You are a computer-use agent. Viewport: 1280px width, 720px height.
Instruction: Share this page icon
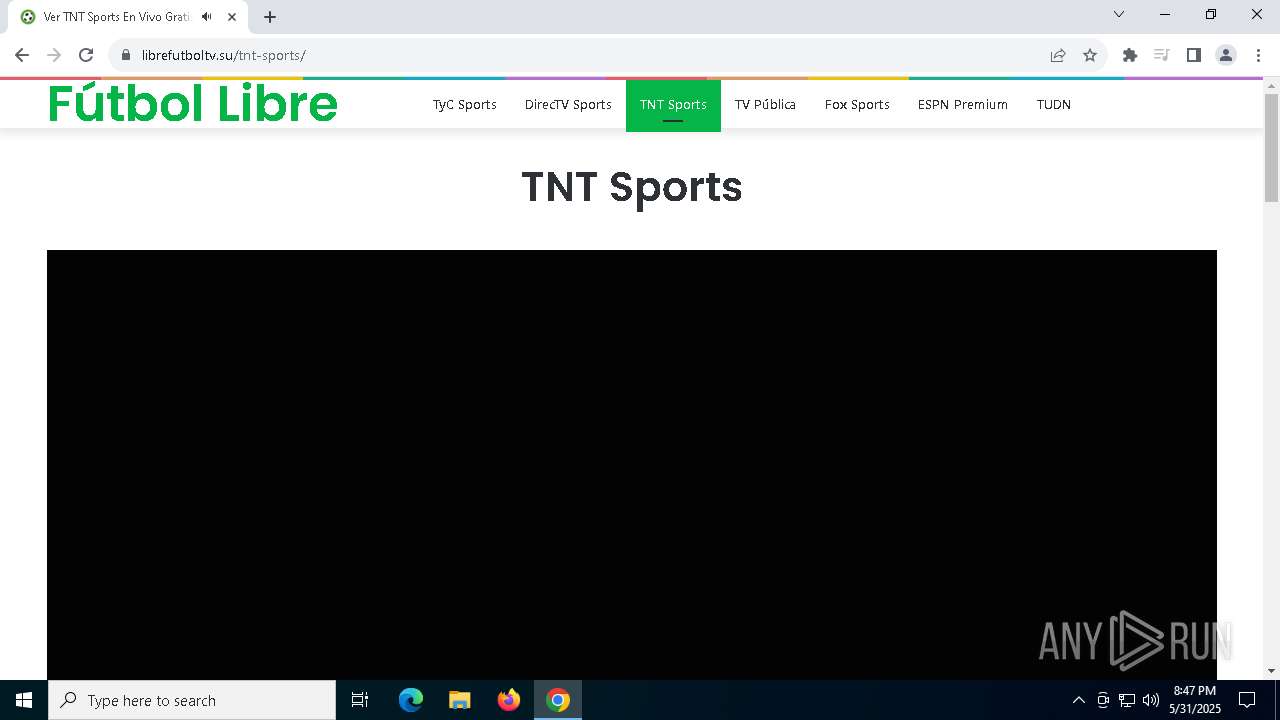tap(1058, 55)
